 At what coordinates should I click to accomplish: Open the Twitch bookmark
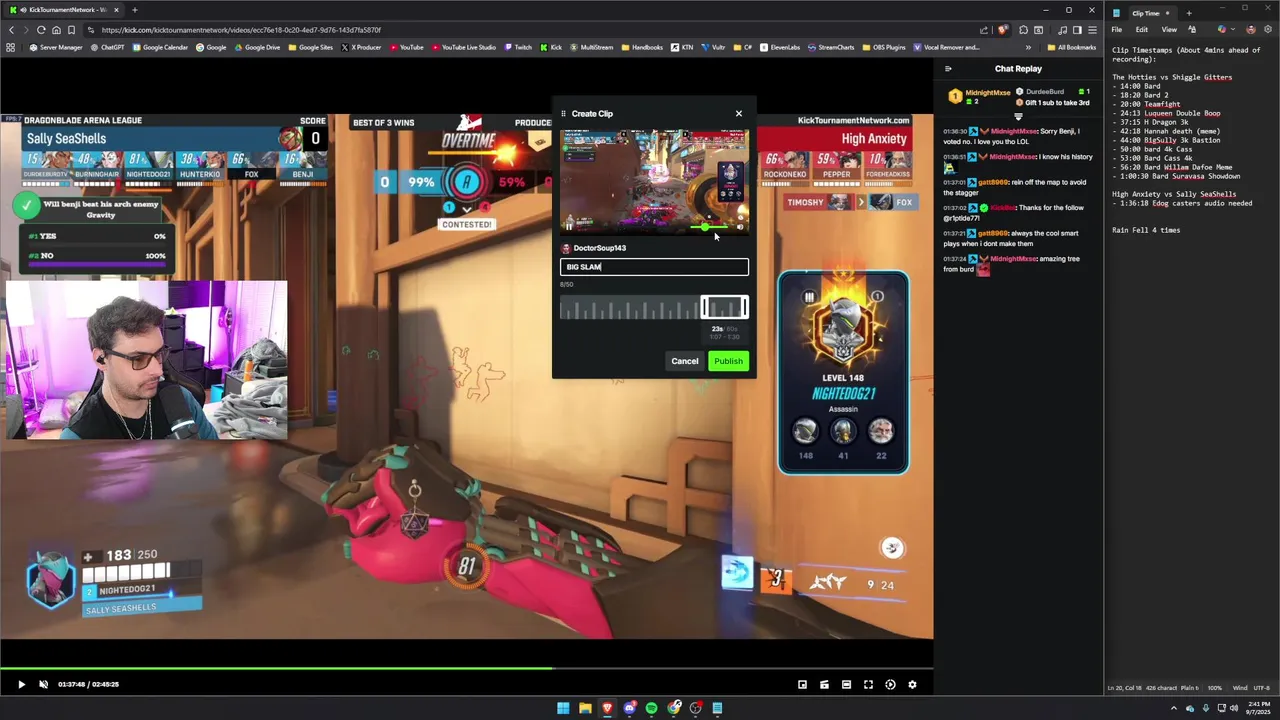(519, 47)
